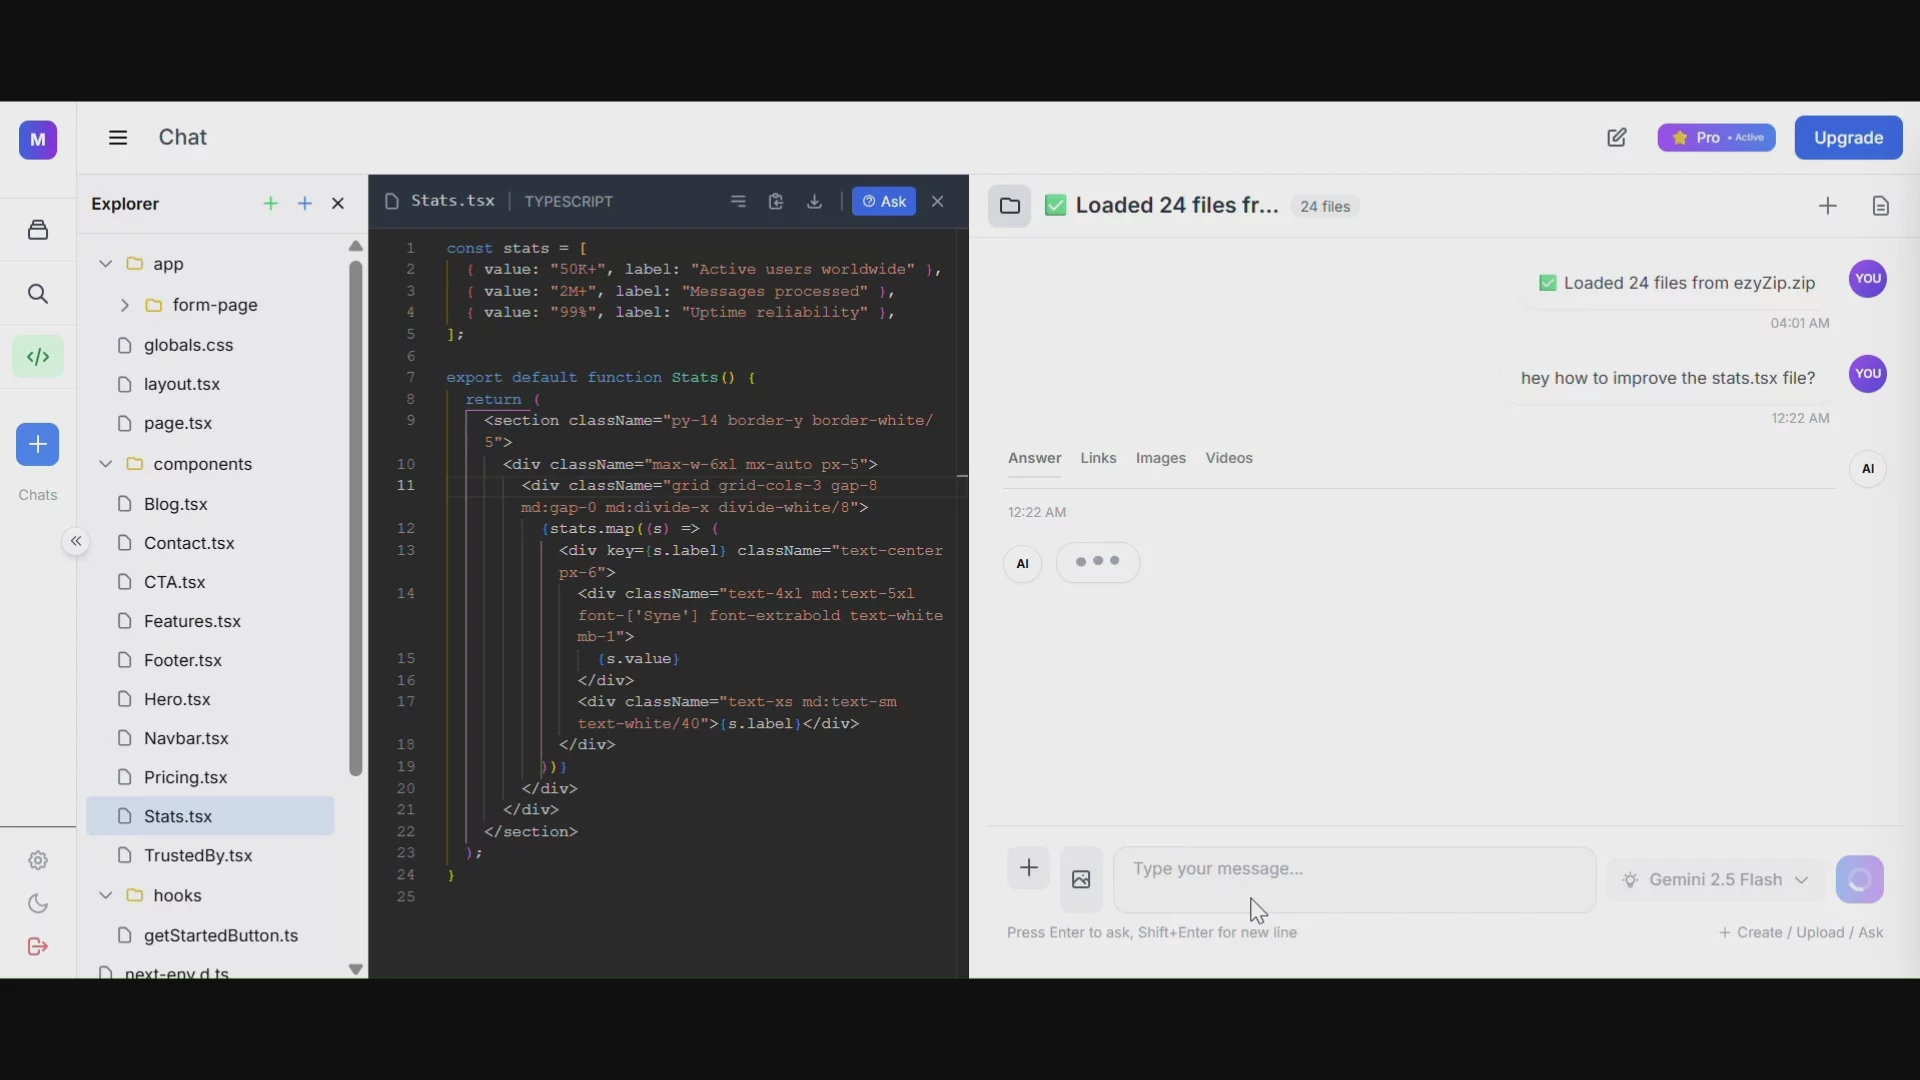Download Stats.tsx using the download icon
1920x1080 pixels.
pyautogui.click(x=815, y=202)
